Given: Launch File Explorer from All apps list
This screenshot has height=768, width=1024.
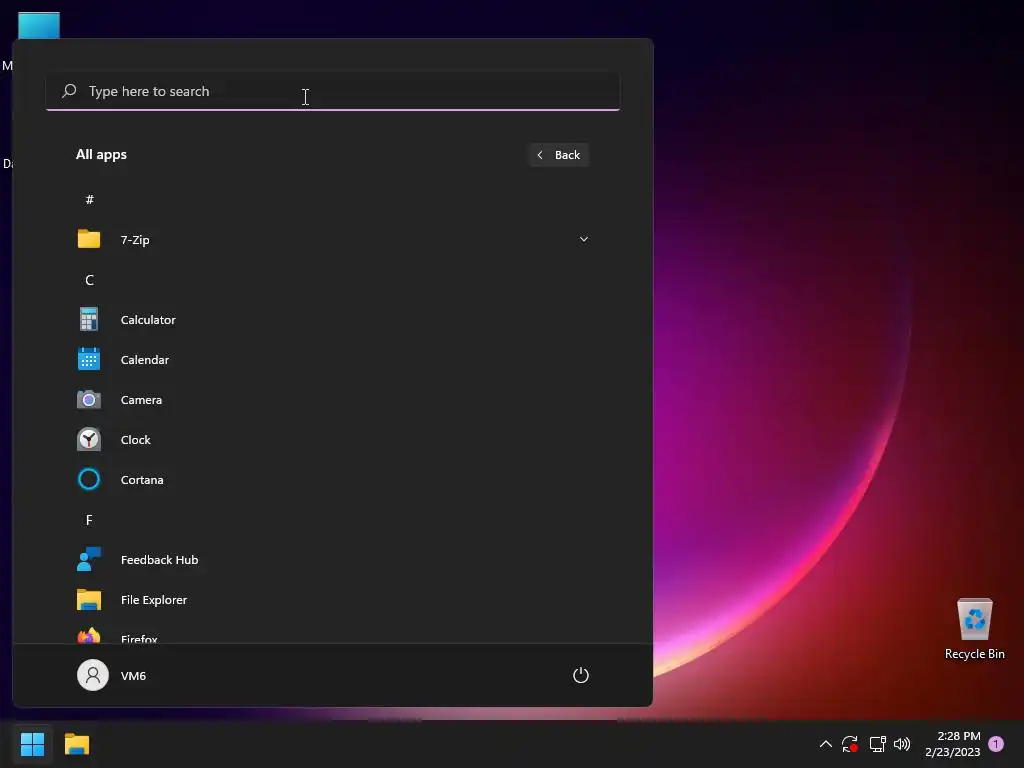Looking at the screenshot, I should 332,600.
